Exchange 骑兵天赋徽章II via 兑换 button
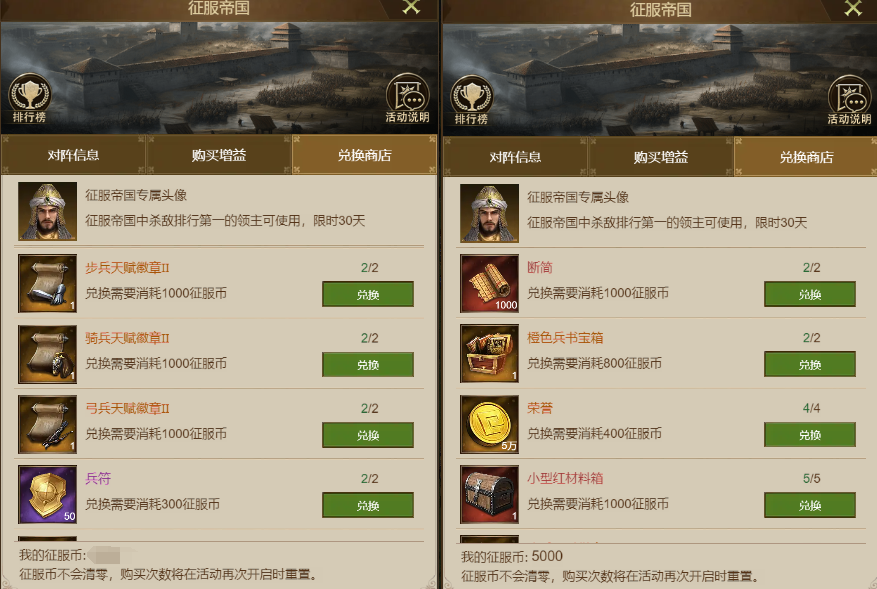The height and width of the screenshot is (589, 877). pos(368,365)
